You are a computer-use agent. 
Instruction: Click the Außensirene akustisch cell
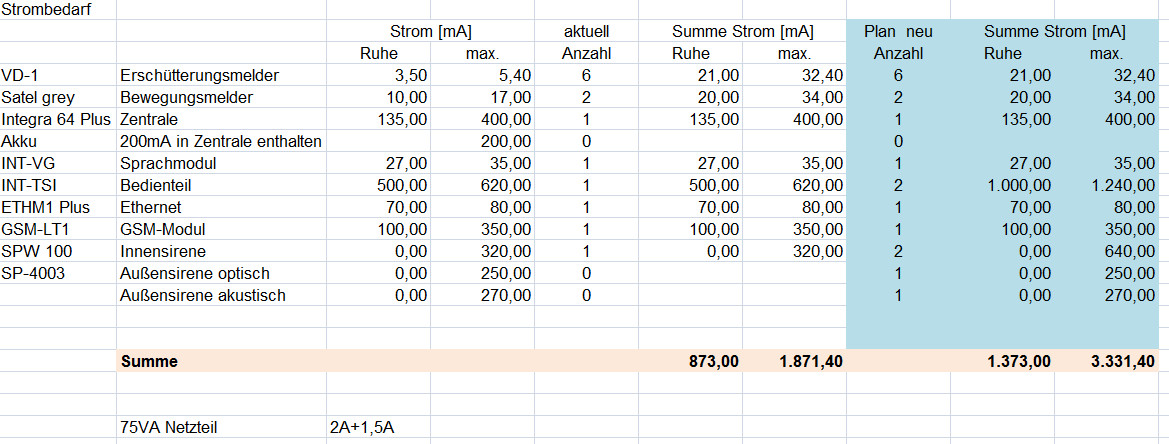tap(202, 295)
